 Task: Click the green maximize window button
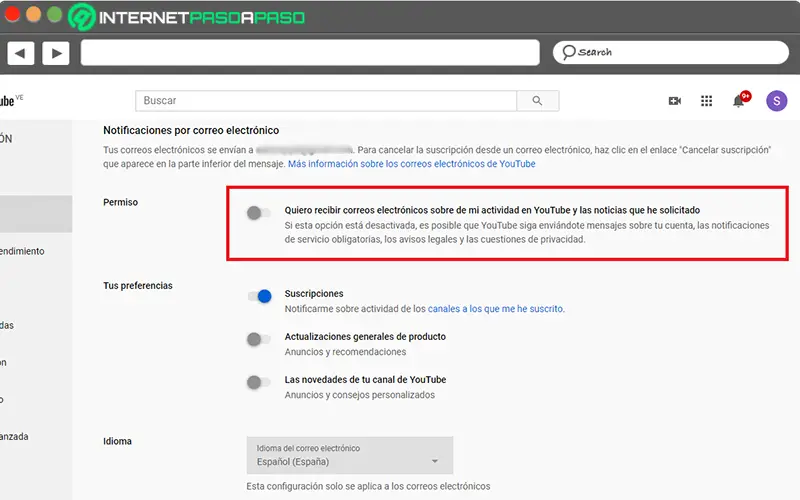(55, 15)
